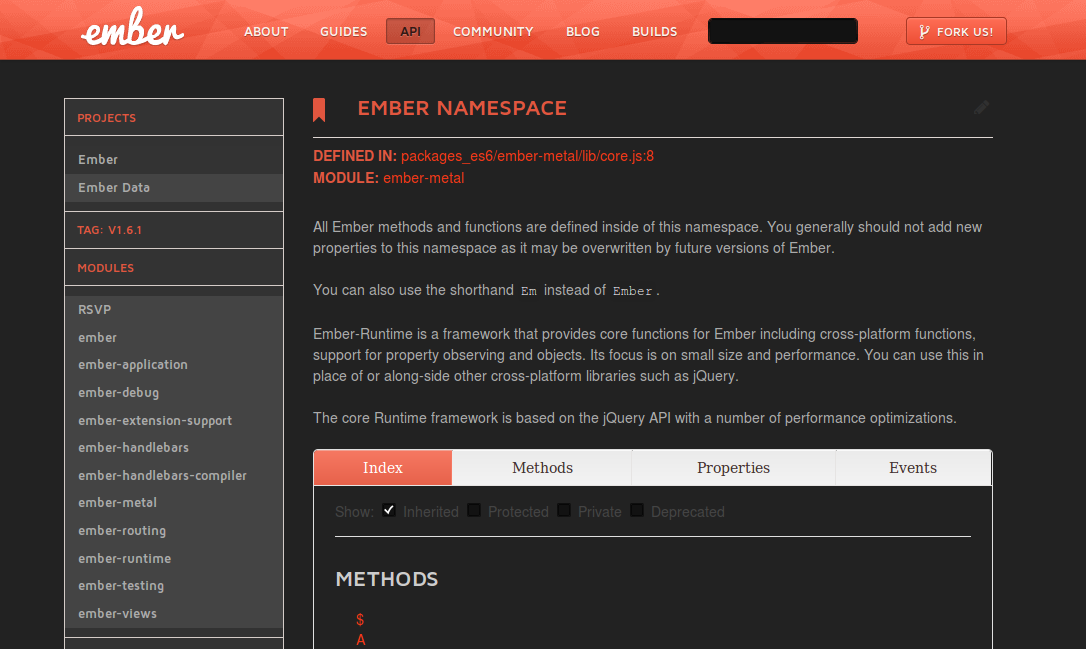Click the ember-metal module link after MODULE:
The width and height of the screenshot is (1086, 649).
click(x=423, y=178)
